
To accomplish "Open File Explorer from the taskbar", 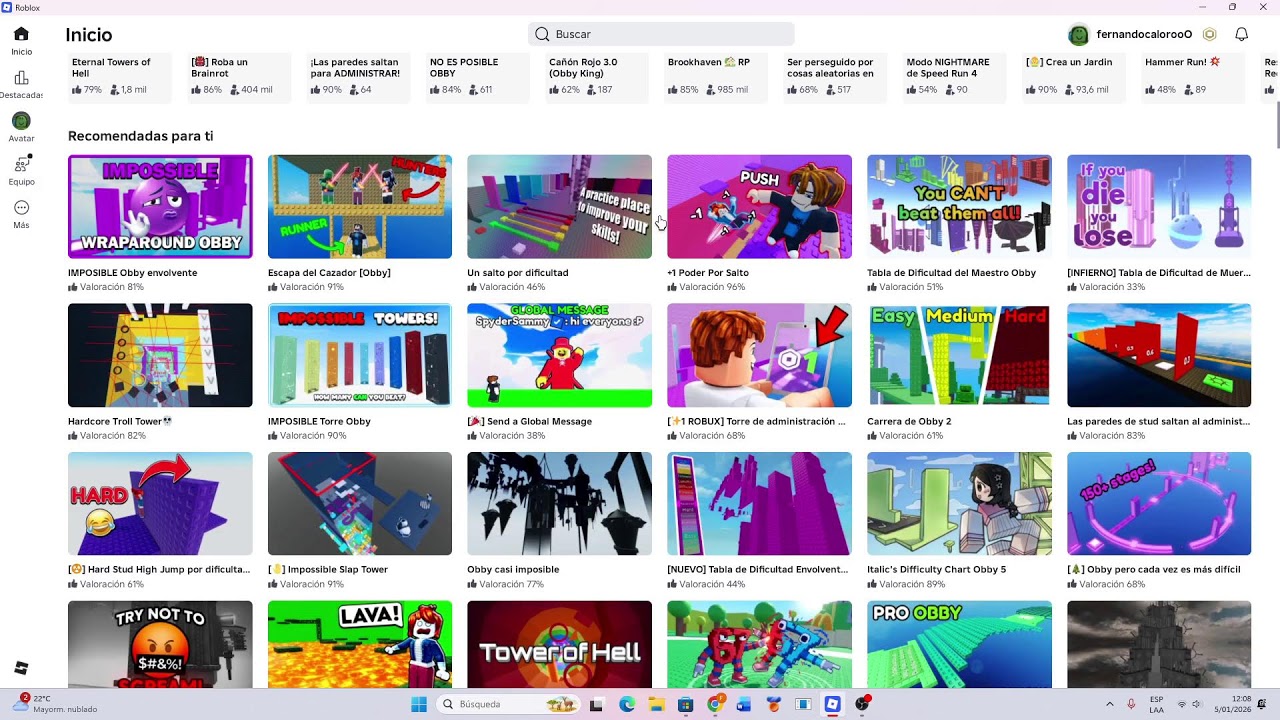I will pos(656,704).
